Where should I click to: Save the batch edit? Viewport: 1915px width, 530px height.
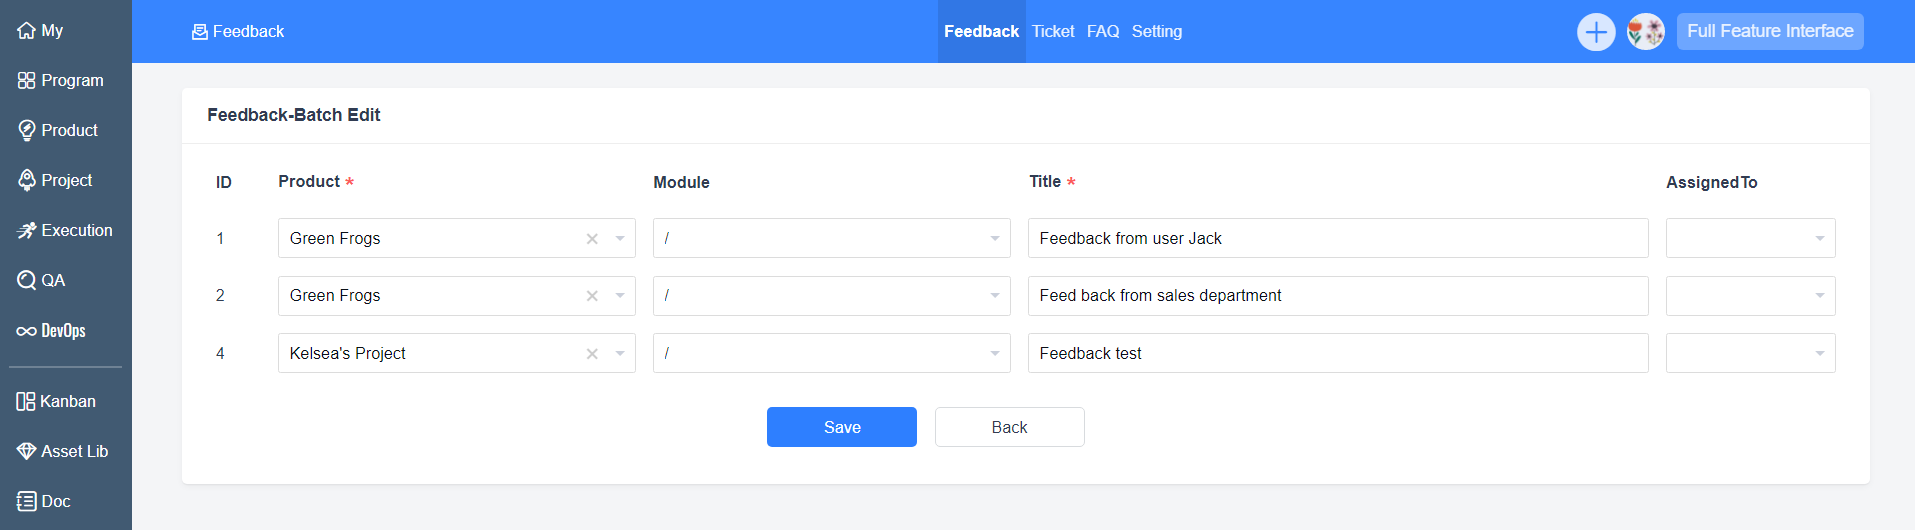click(841, 427)
